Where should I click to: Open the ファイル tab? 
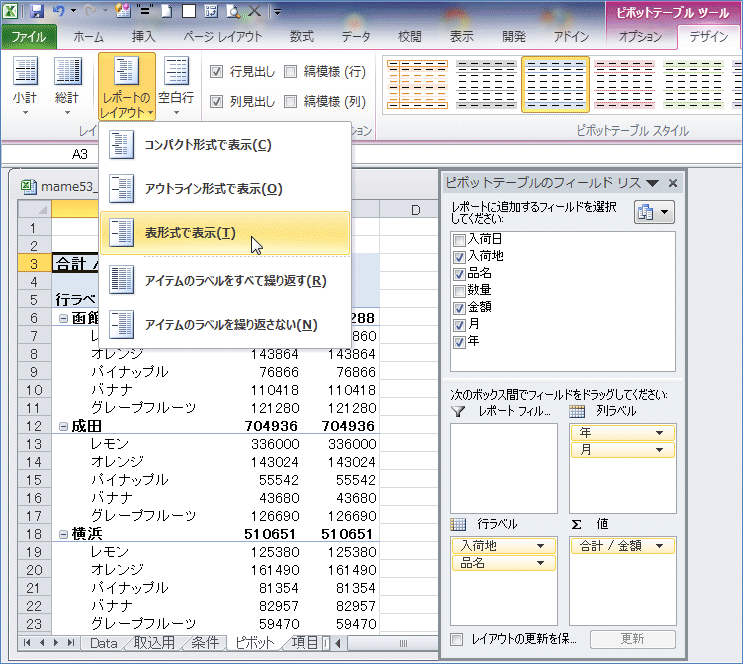click(29, 37)
